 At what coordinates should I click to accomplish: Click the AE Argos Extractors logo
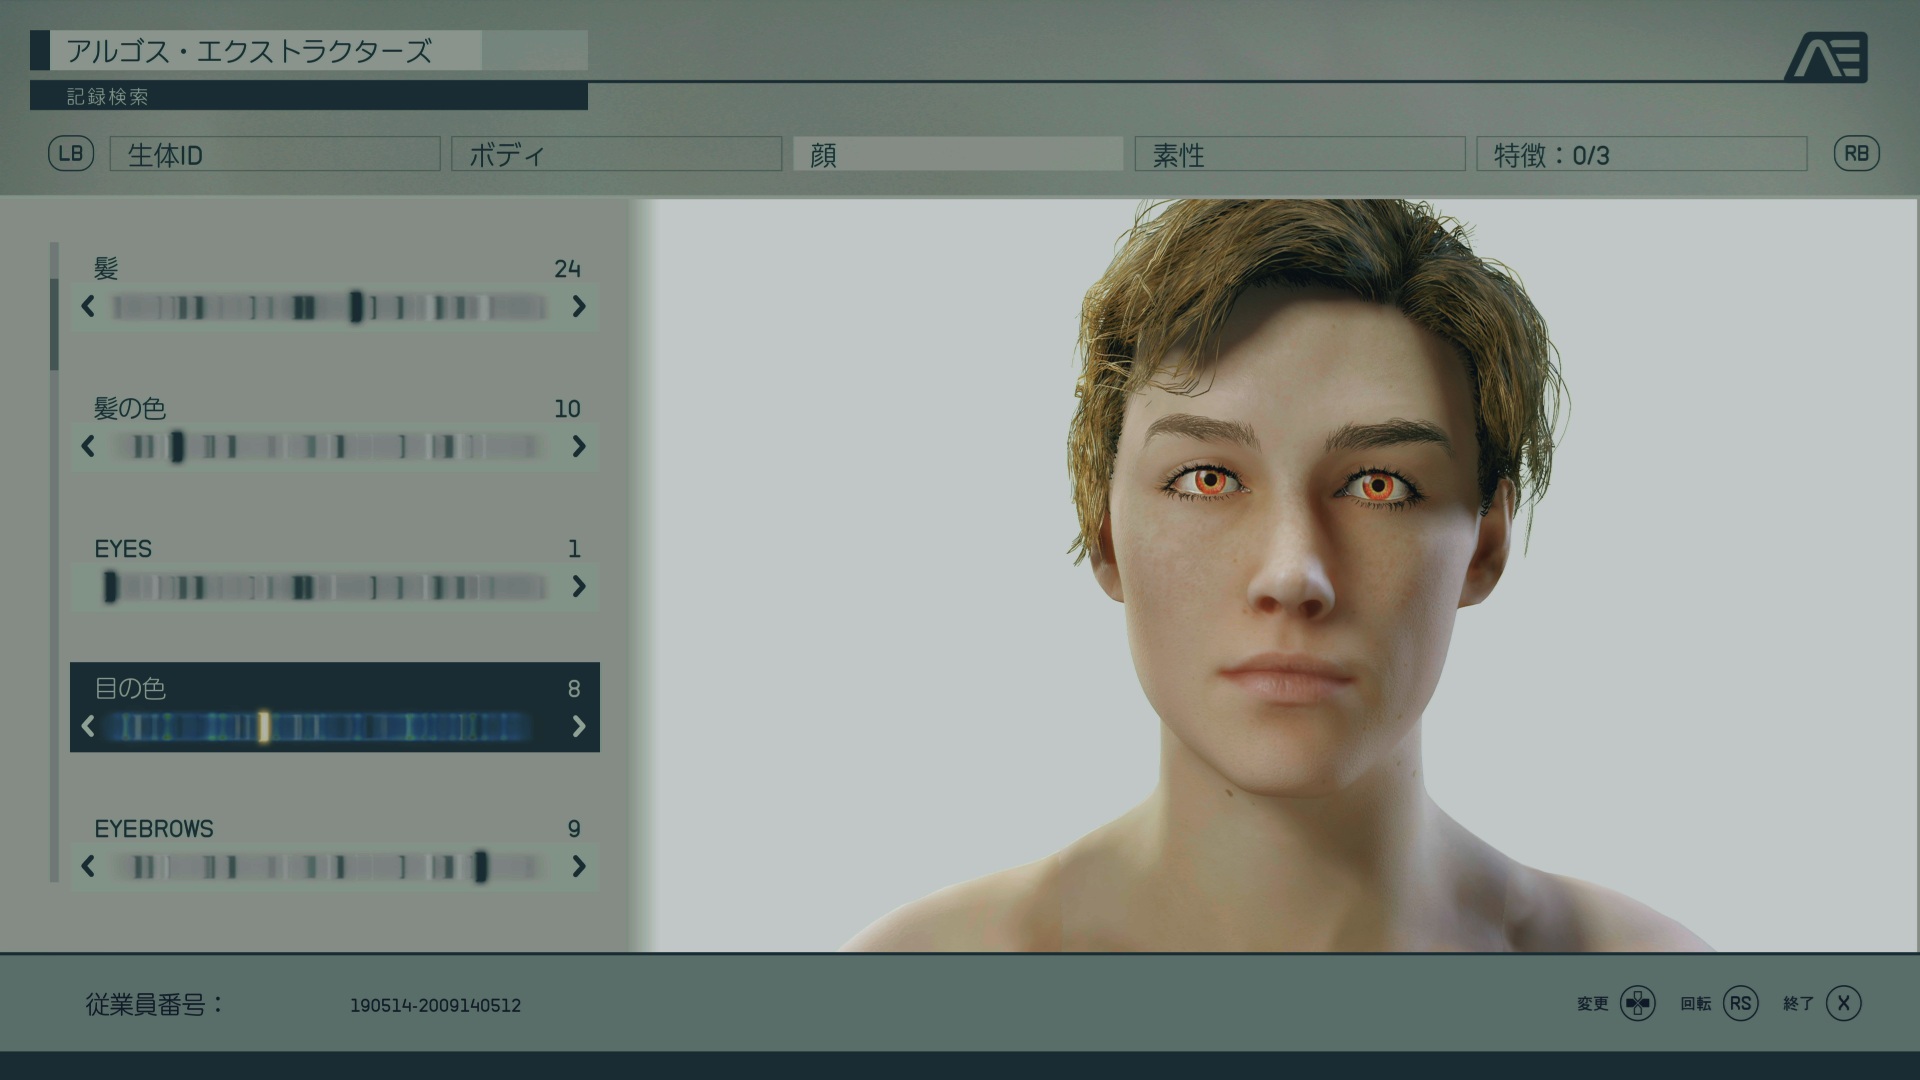[1826, 57]
